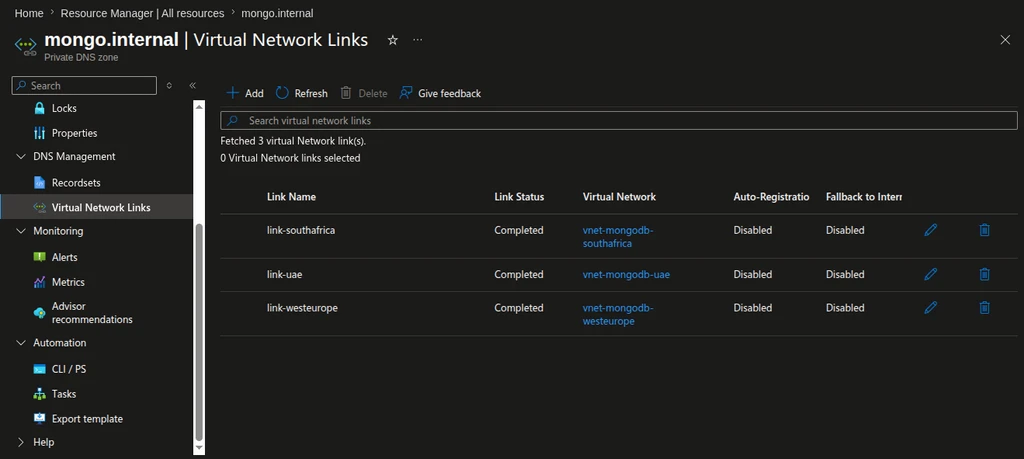Click '0 Virtual Network links selected' text
Viewport: 1024px width, 459px height.
tap(290, 158)
